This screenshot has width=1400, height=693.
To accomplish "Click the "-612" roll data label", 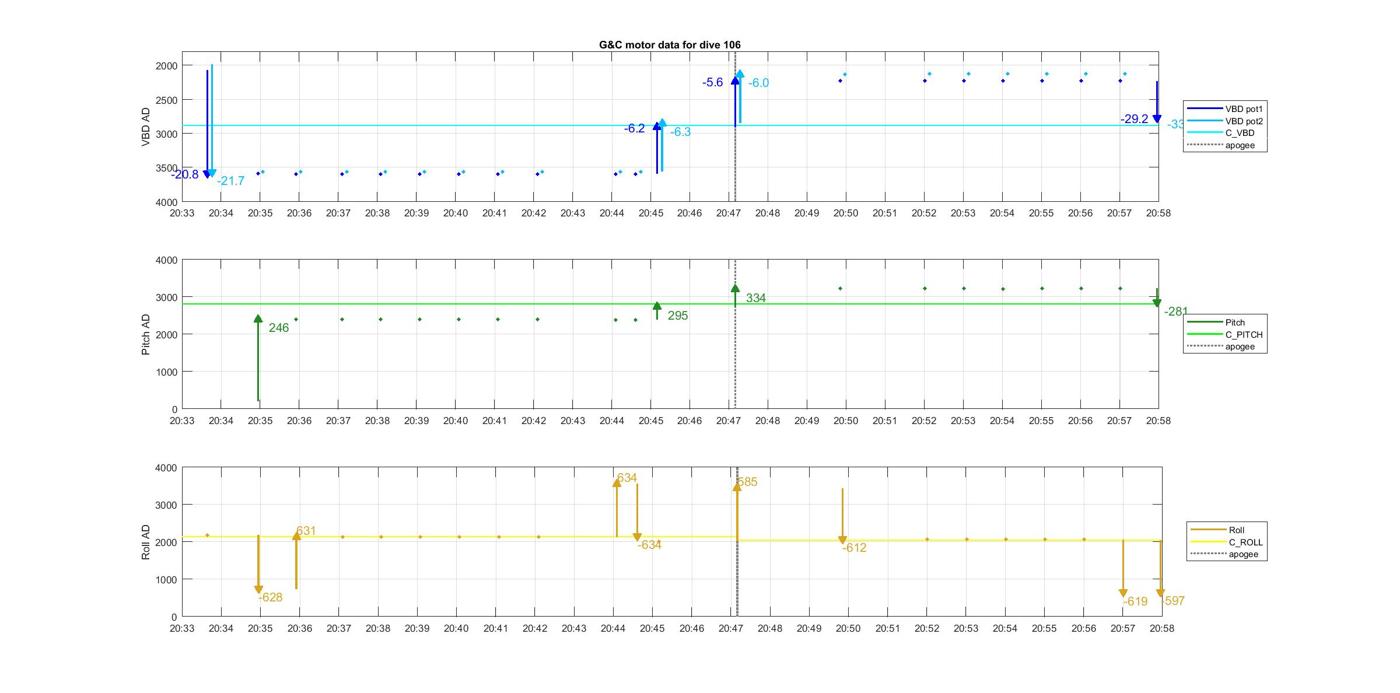I will [x=855, y=548].
